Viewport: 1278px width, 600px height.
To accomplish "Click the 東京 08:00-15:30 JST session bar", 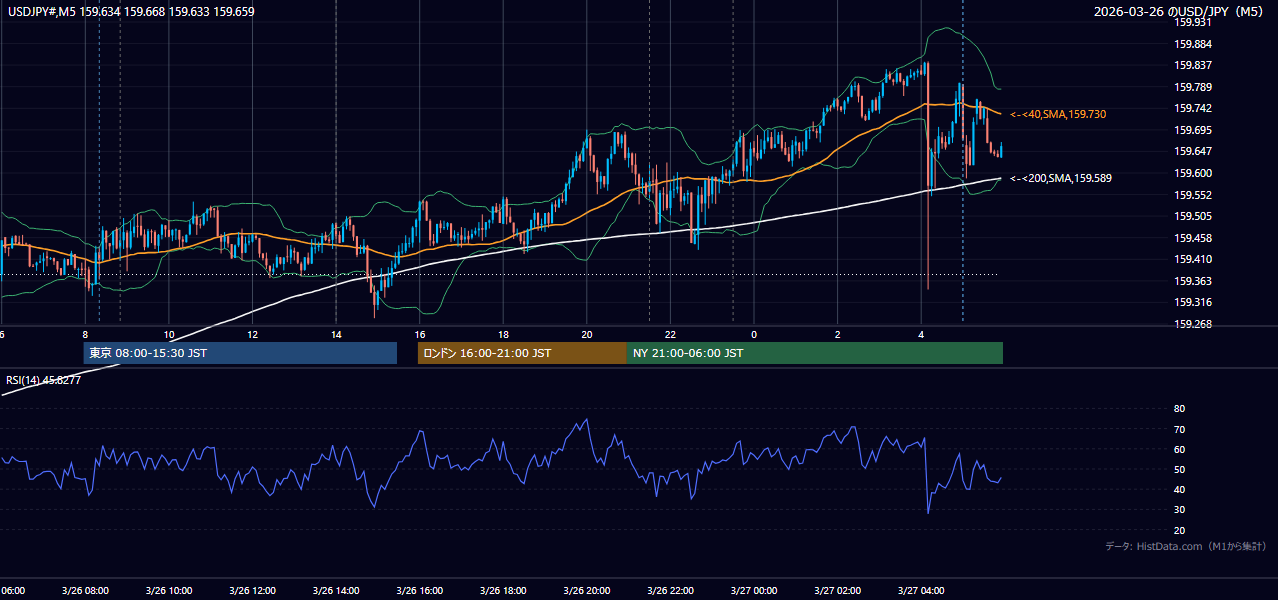I will click(x=240, y=353).
